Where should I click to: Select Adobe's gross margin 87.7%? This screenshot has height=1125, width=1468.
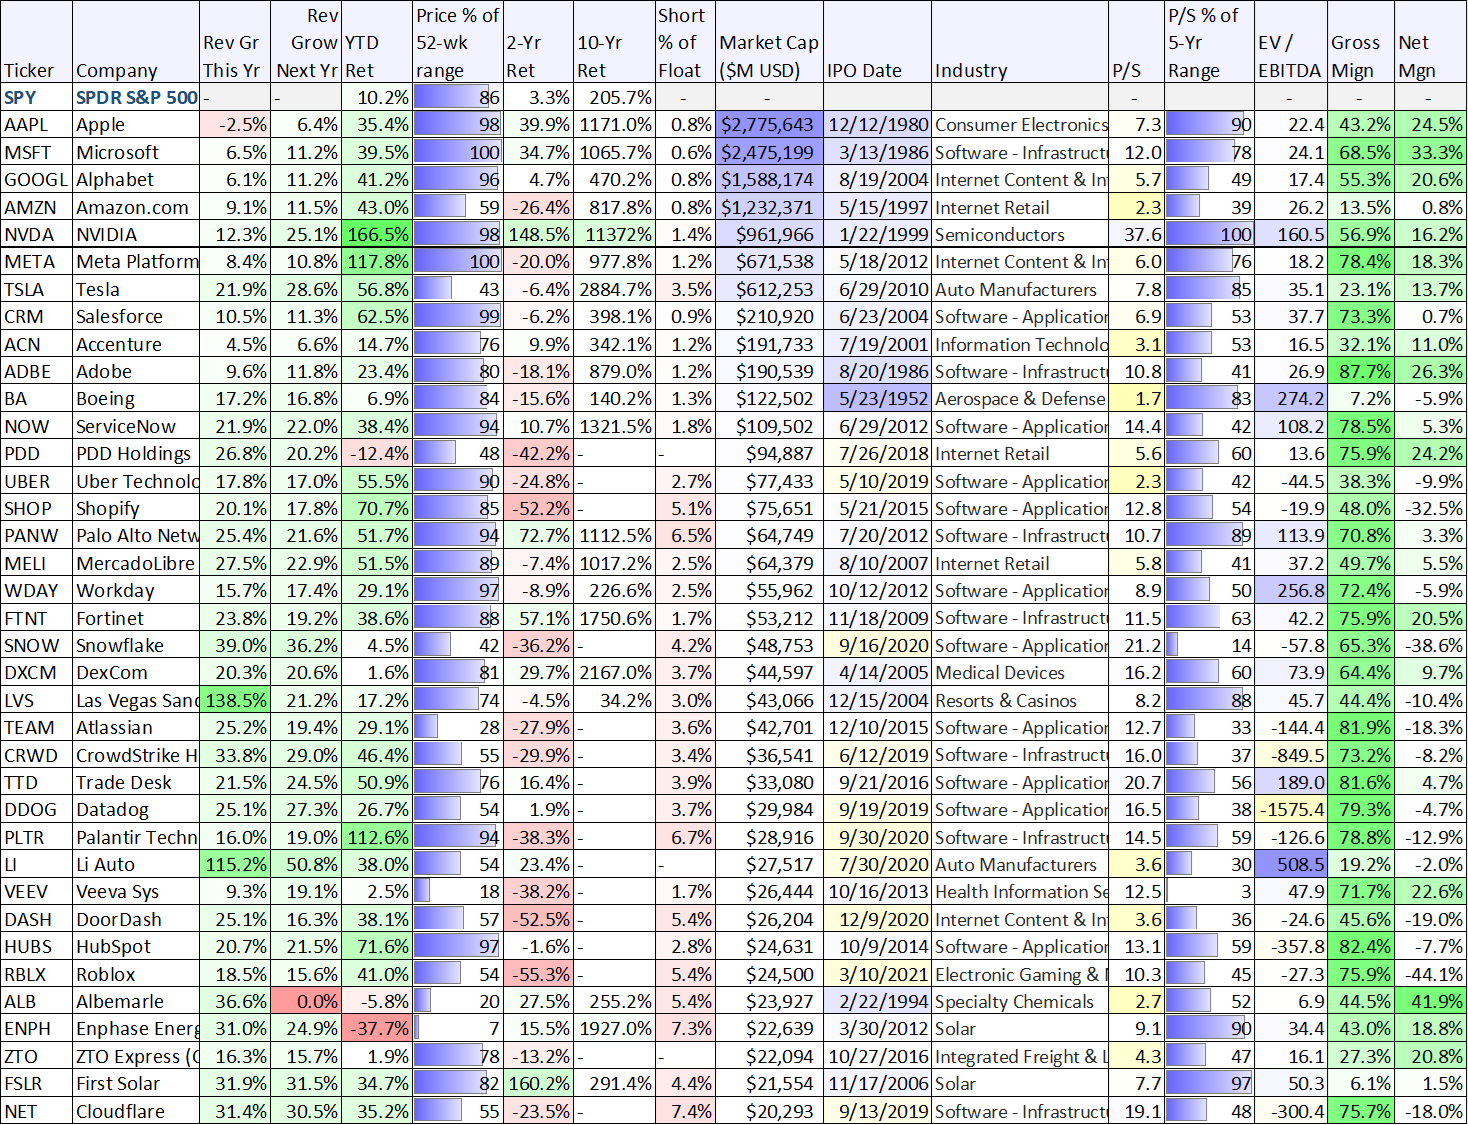point(1360,372)
